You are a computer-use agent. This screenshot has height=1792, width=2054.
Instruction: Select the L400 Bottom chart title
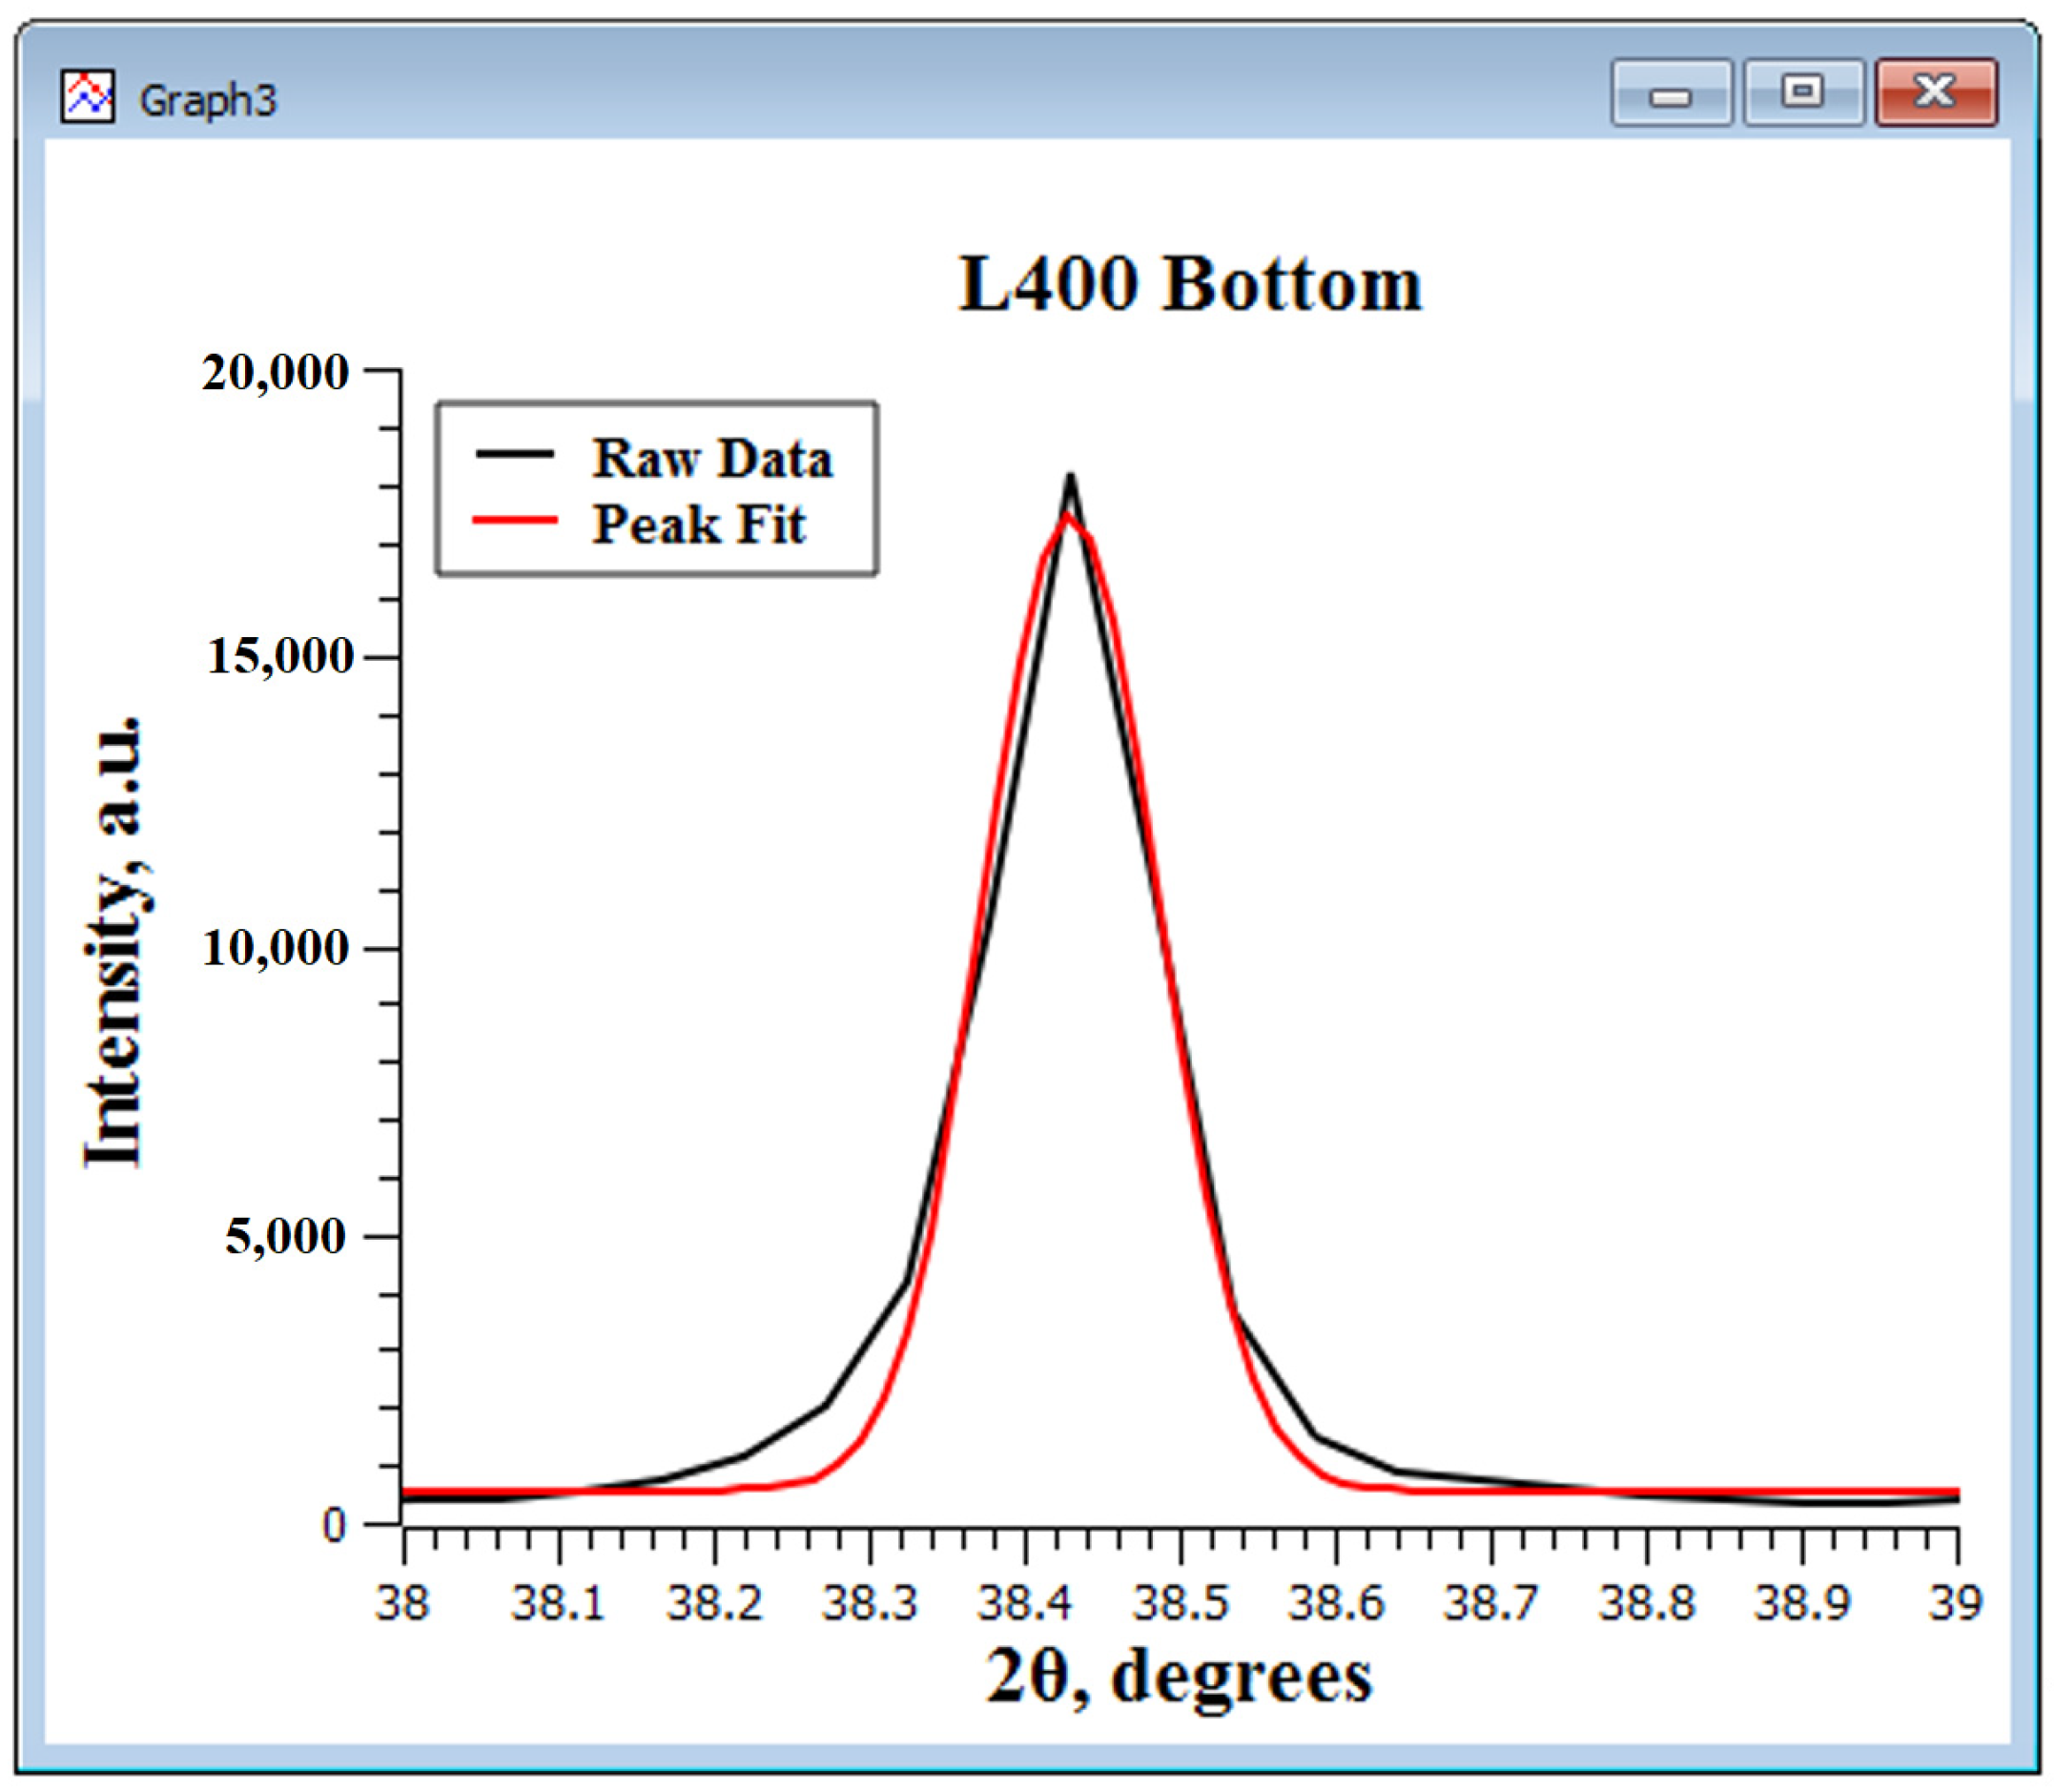pos(1189,285)
